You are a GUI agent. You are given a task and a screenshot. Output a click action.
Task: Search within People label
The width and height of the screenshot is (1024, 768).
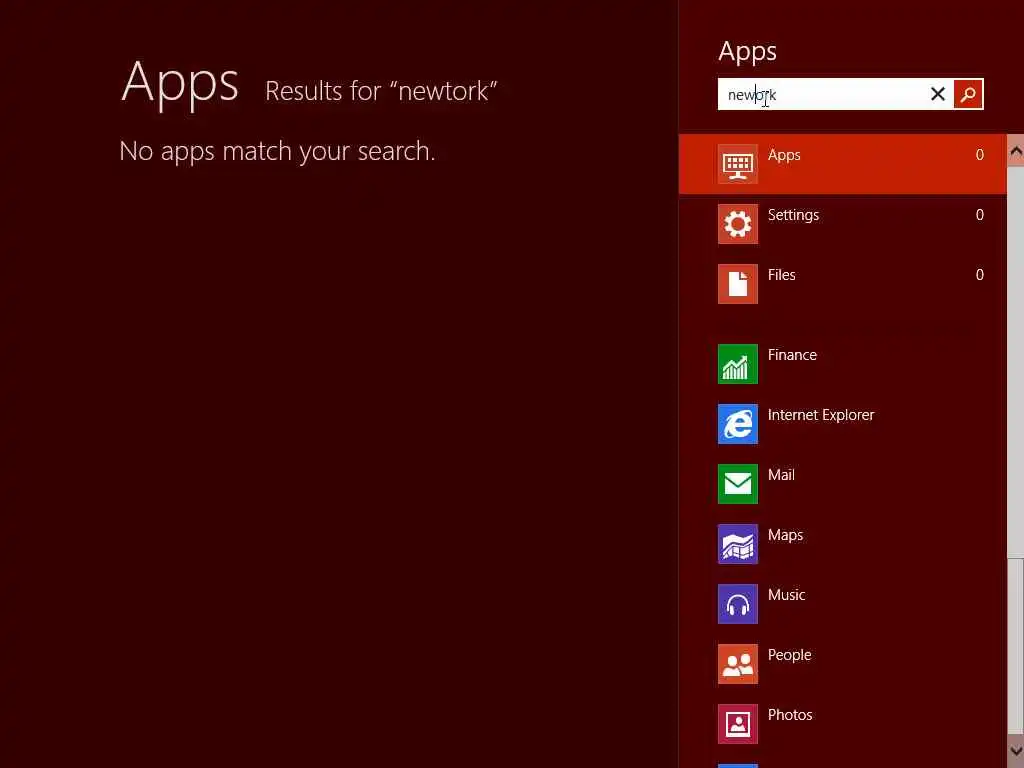pyautogui.click(x=789, y=655)
